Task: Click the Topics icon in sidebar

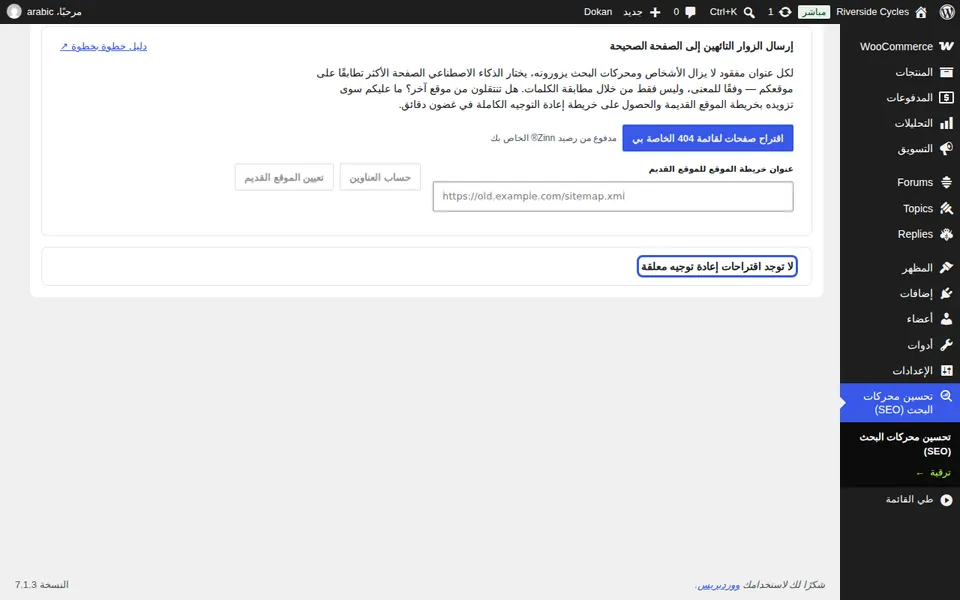Action: coord(946,209)
